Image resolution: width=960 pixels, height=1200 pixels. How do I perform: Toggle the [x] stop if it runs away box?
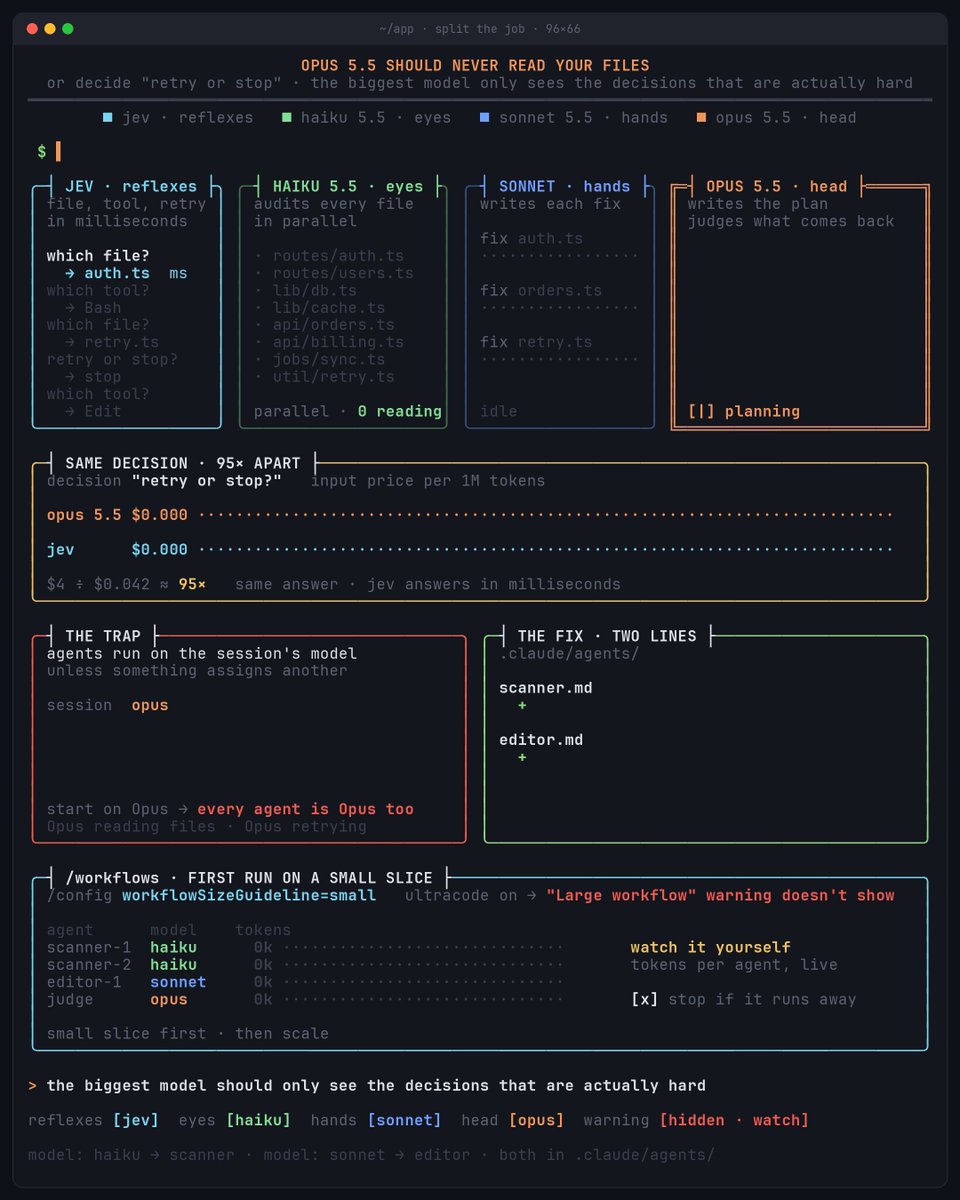coord(645,999)
